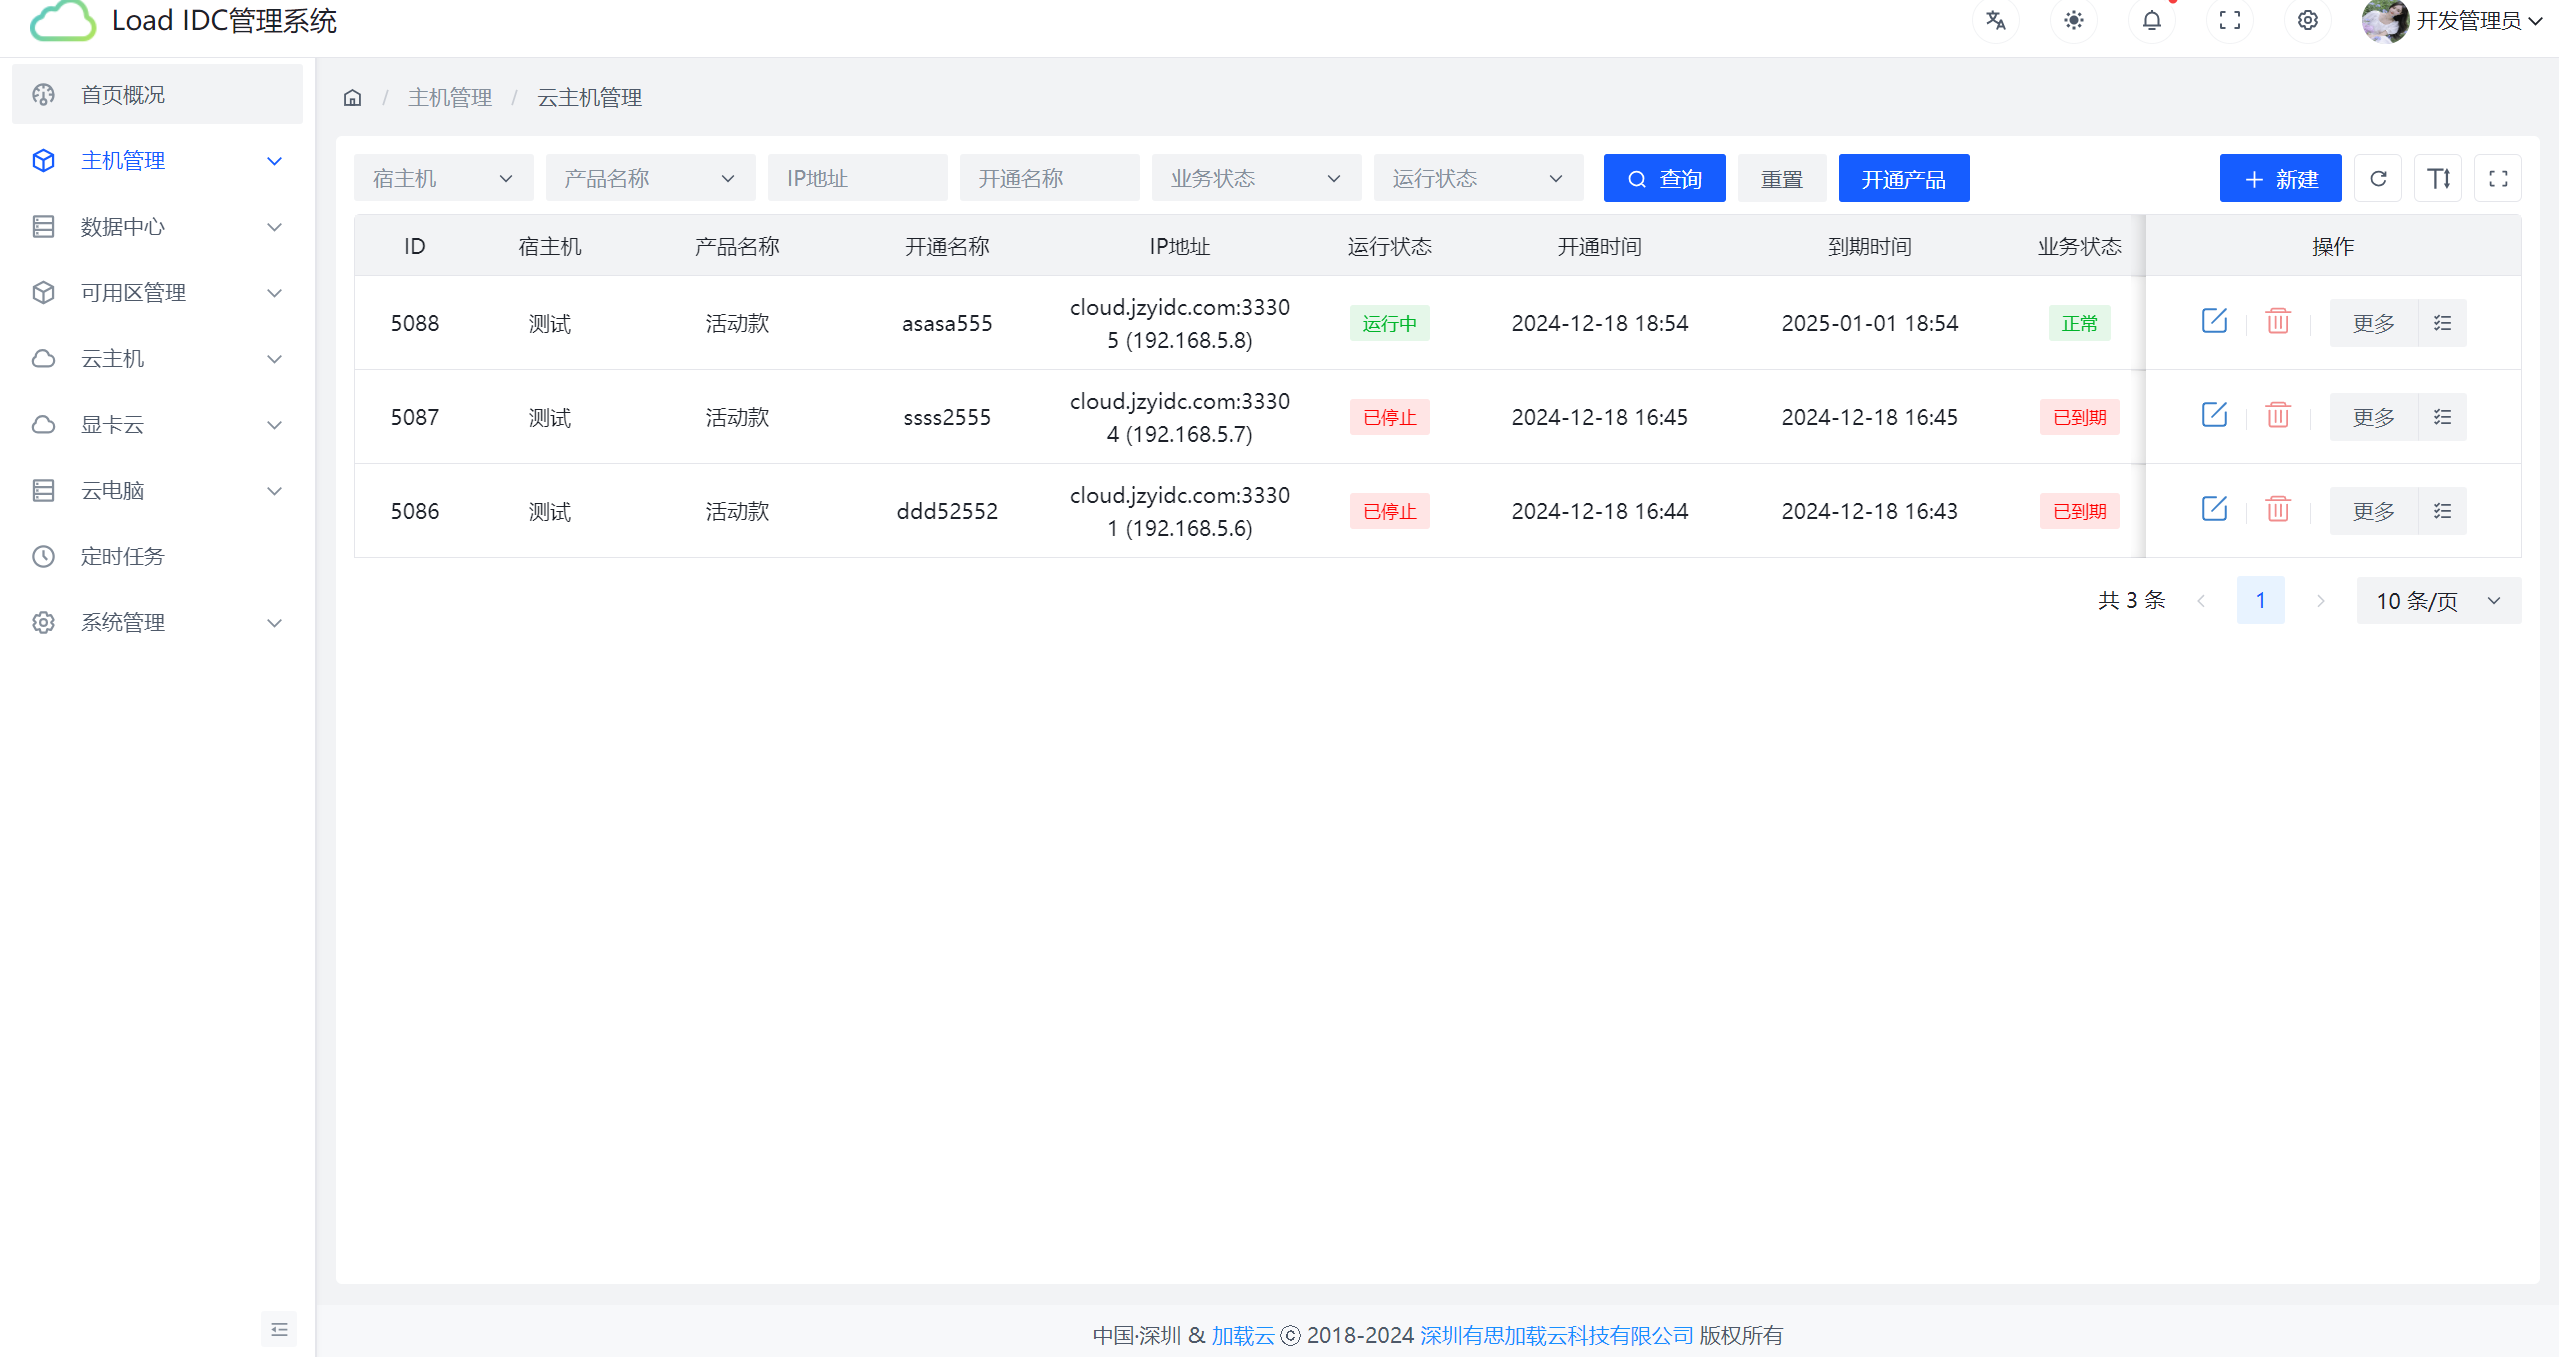Collapse the 主机管理 menu chevron
2559x1357 pixels.
click(x=274, y=161)
